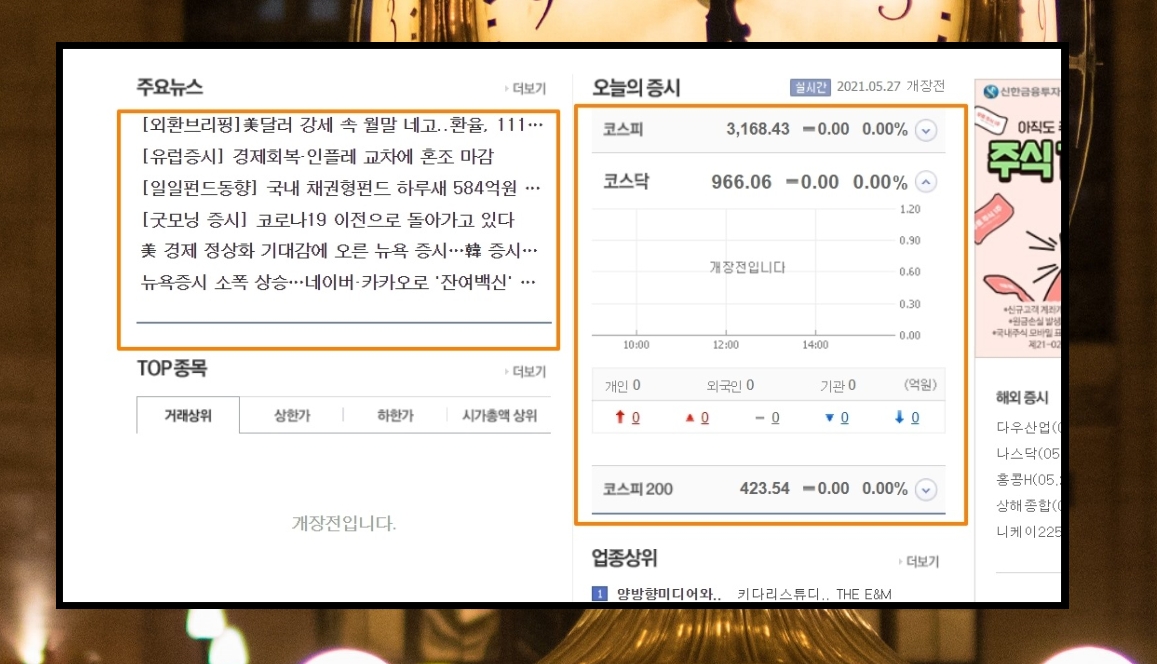Open 더보기 next to 주요뉴스
Image resolution: width=1157 pixels, height=664 pixels.
(x=526, y=89)
